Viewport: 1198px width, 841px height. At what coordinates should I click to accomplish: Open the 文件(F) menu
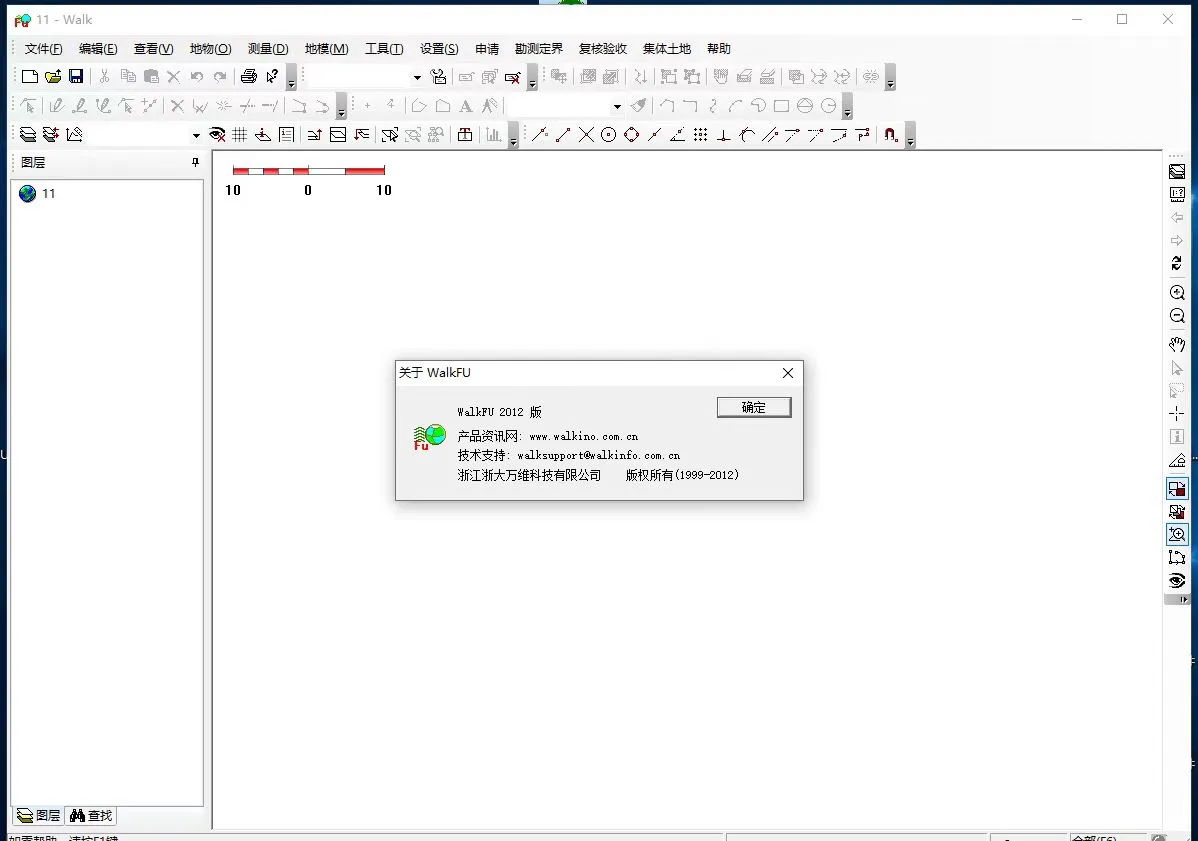point(44,49)
